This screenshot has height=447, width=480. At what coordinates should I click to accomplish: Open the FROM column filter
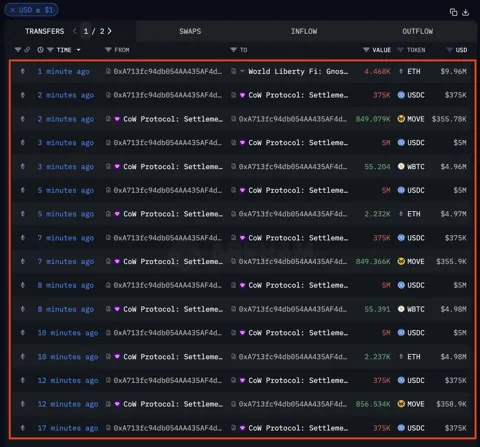point(108,50)
